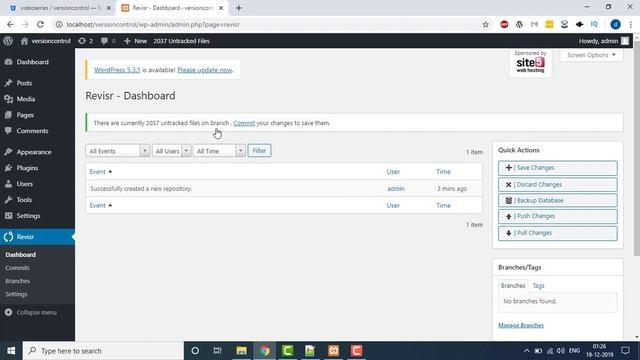Open File Explorer from the taskbar
Screen dimensions: 640x360
click(x=241, y=351)
